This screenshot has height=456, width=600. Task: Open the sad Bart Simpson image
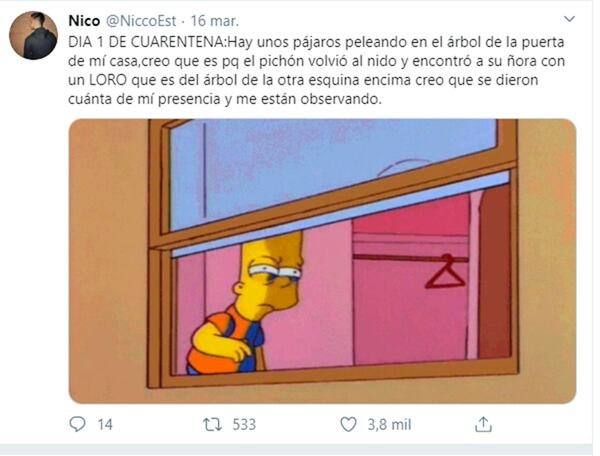322,261
